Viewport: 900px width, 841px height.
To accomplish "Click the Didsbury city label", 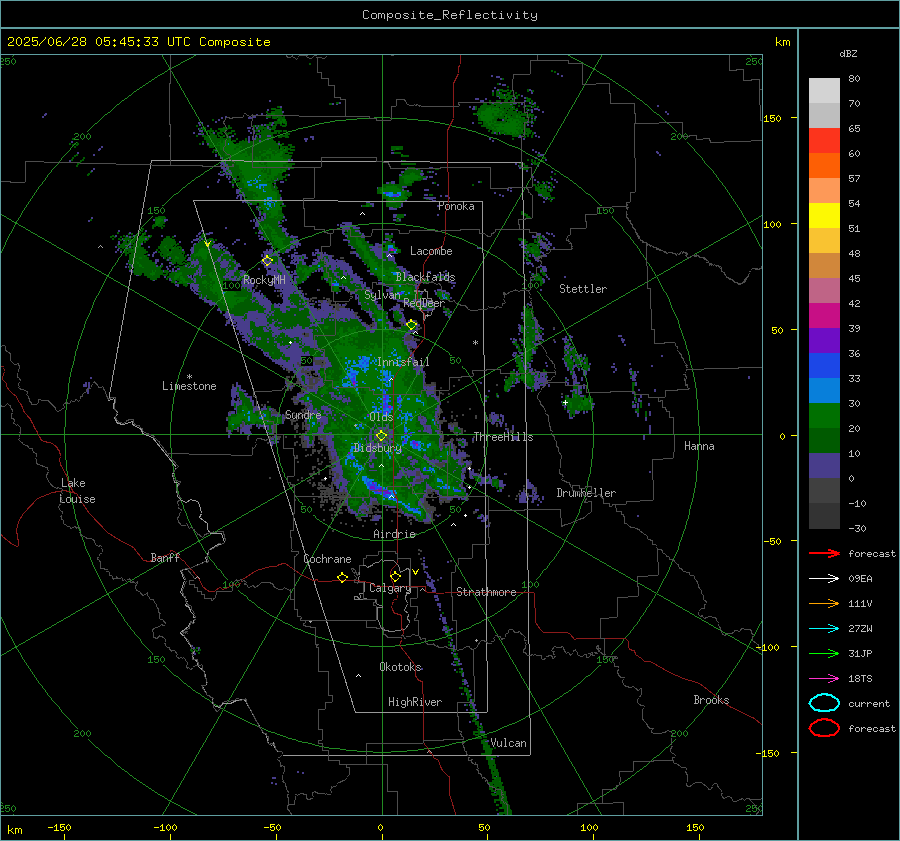I will tap(377, 448).
